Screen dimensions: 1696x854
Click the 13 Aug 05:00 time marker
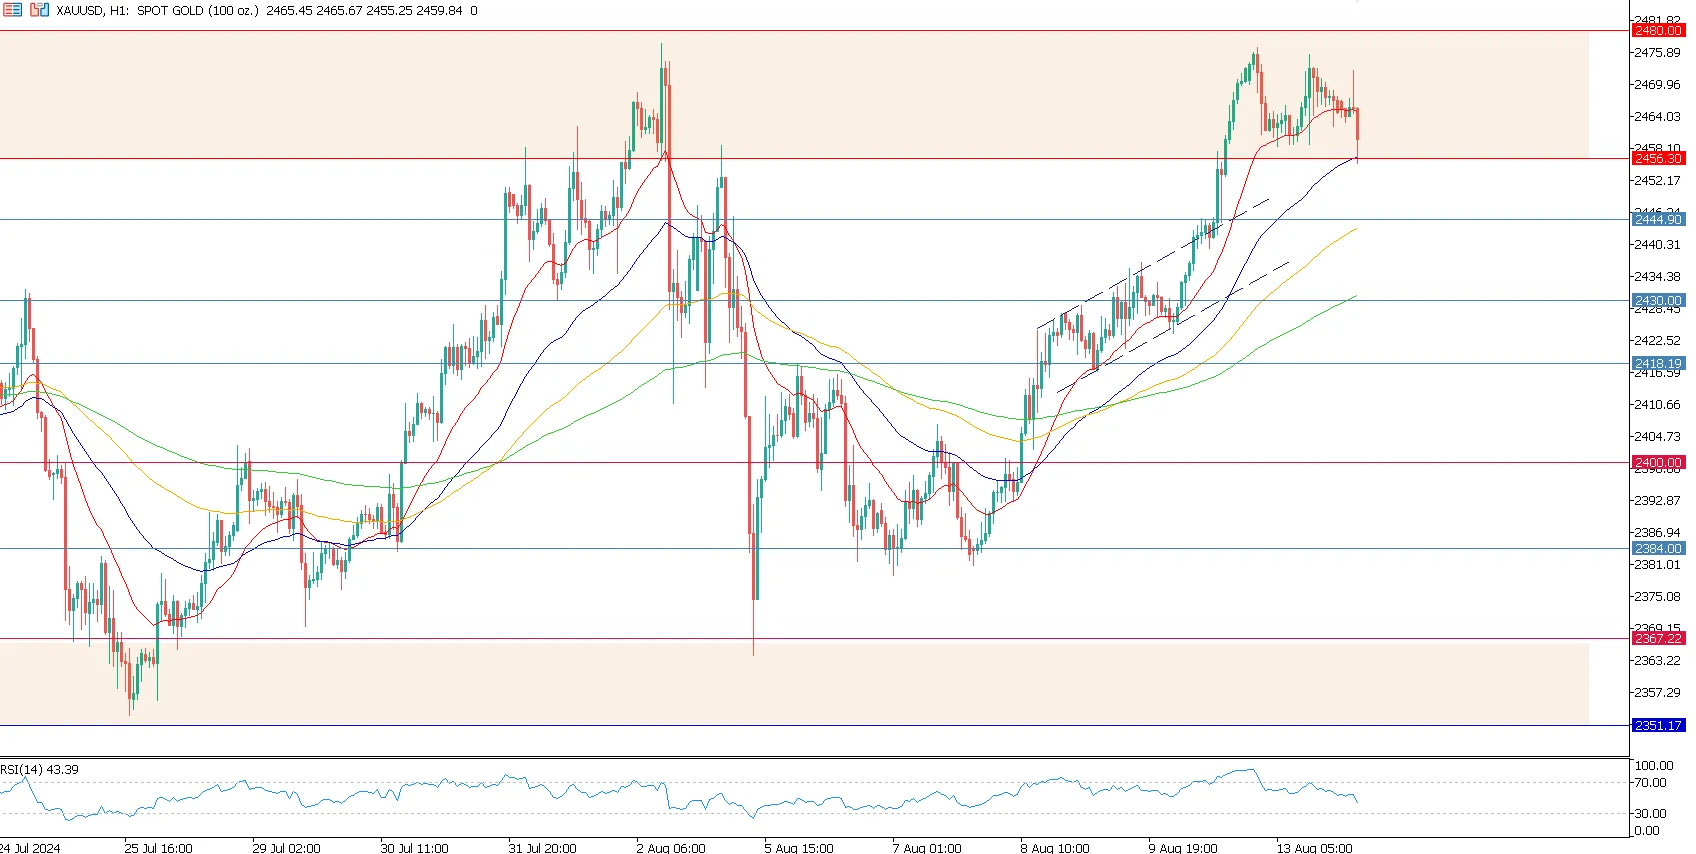point(1314,848)
